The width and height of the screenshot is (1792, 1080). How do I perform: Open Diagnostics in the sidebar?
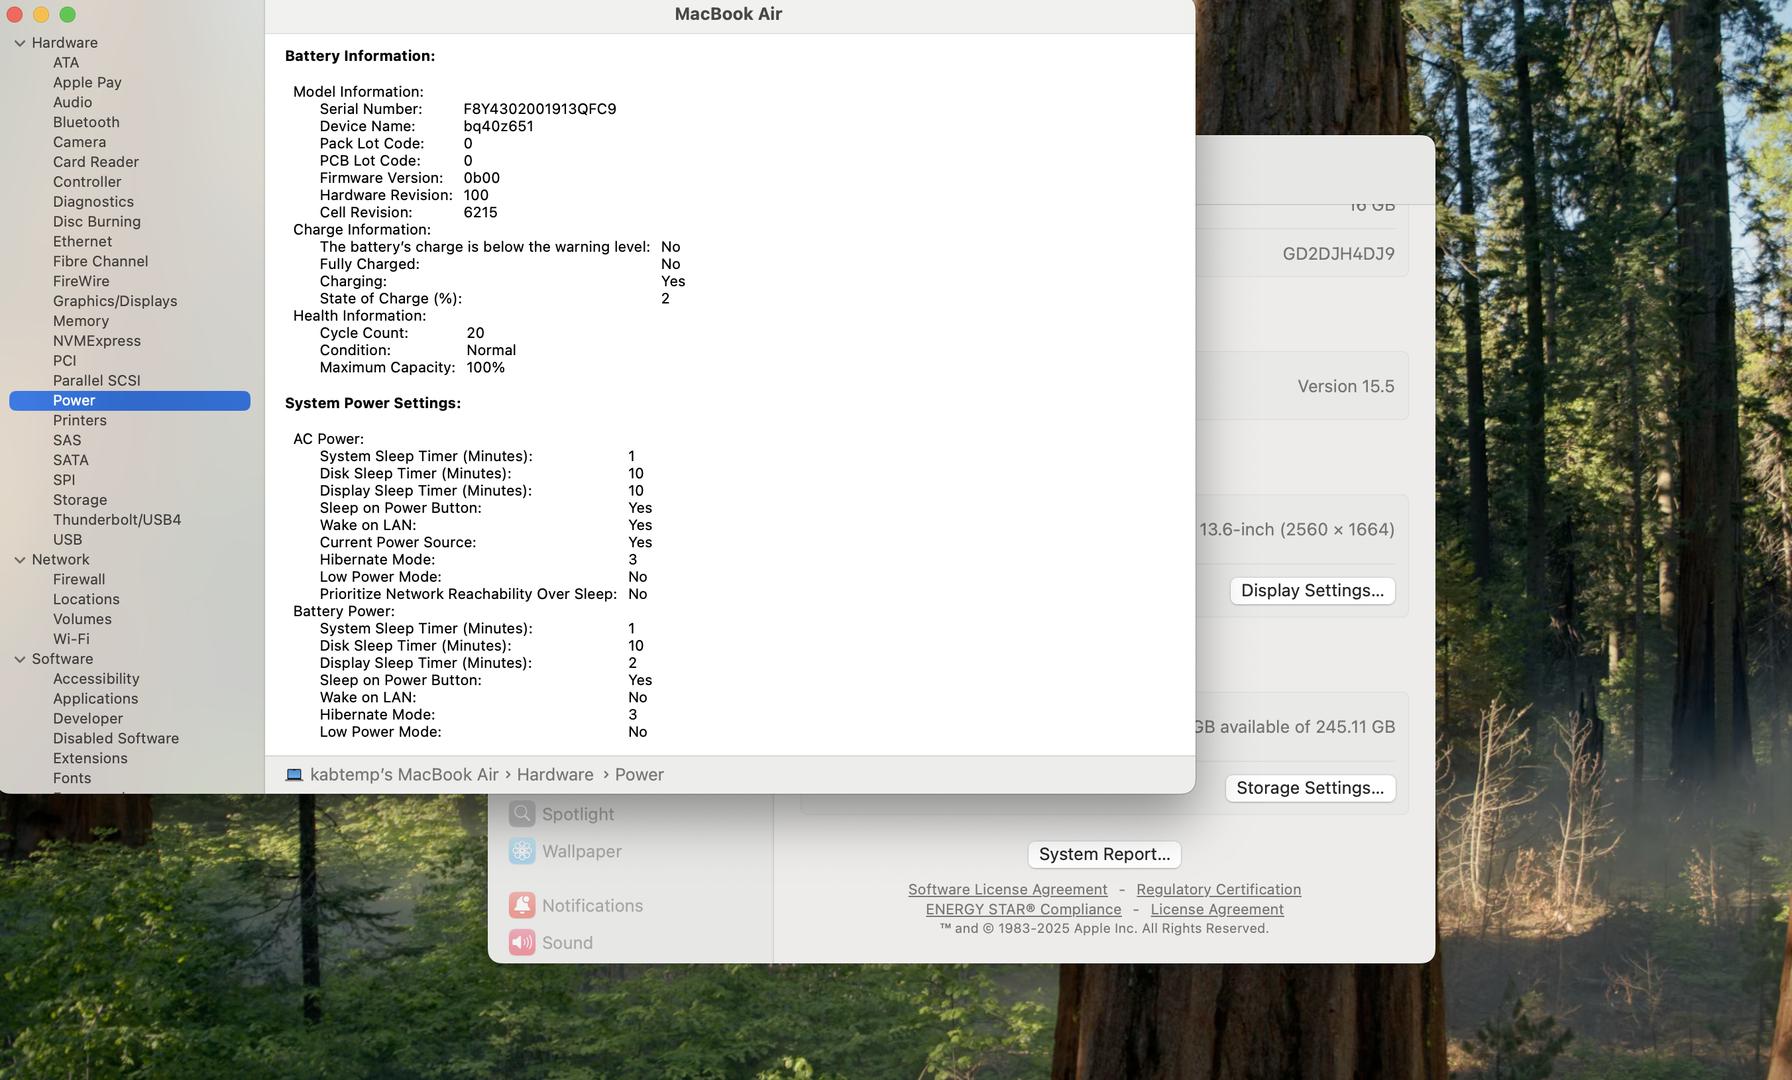[x=93, y=202]
